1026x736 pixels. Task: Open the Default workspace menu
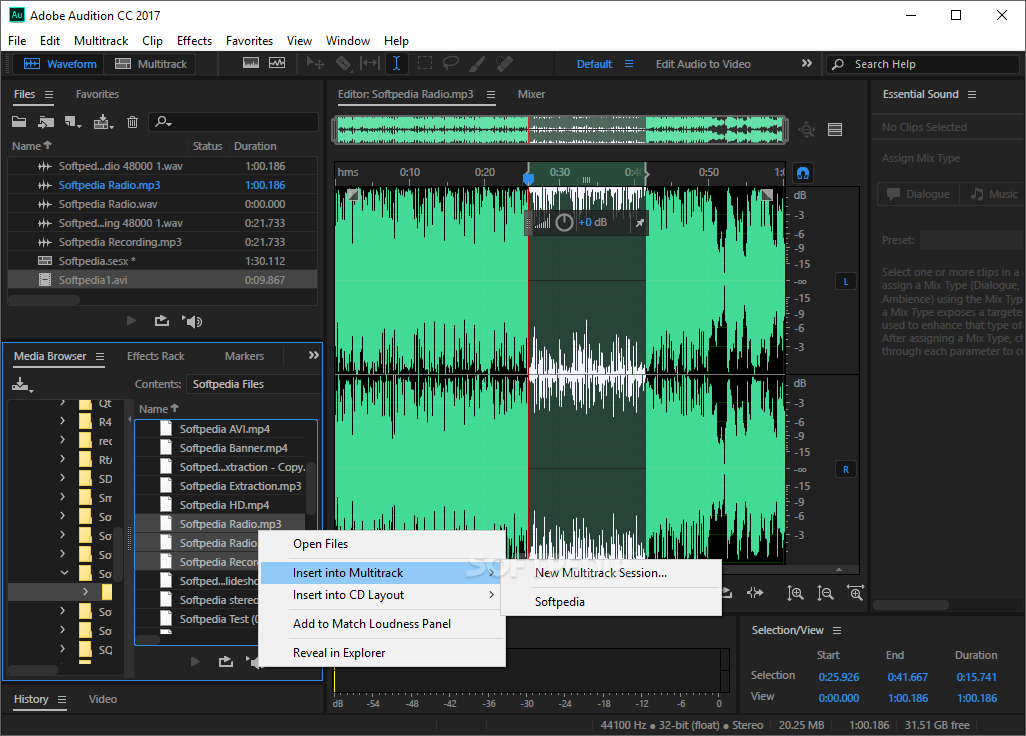pyautogui.click(x=629, y=64)
